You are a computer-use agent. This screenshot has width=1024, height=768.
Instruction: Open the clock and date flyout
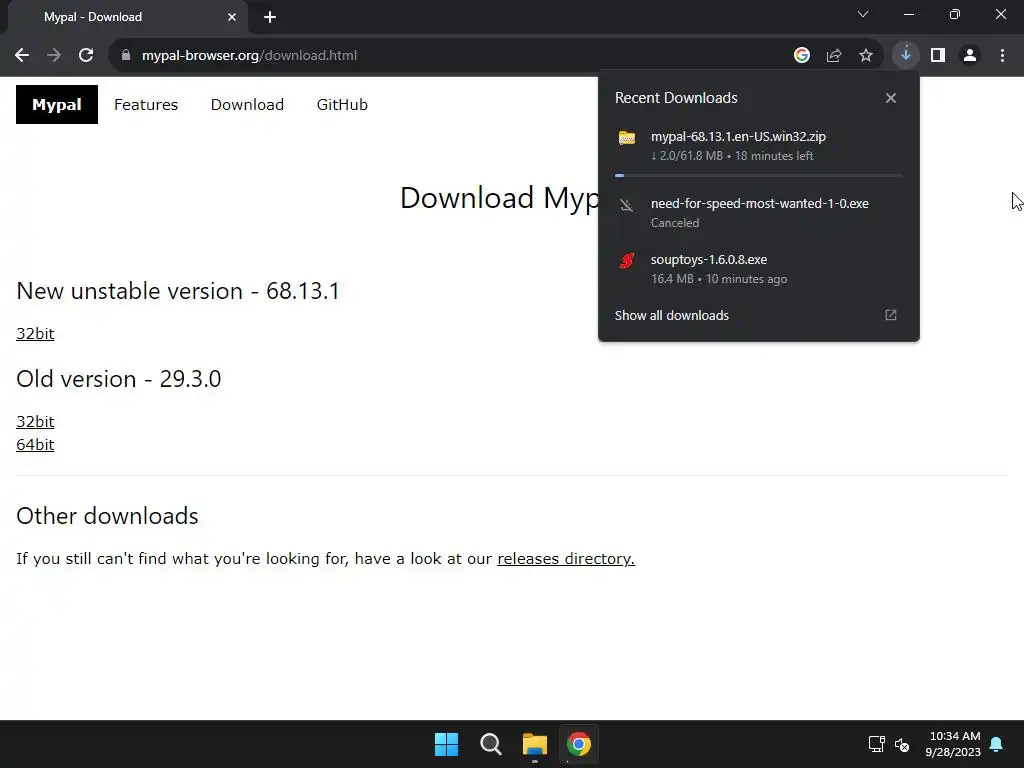tap(953, 744)
